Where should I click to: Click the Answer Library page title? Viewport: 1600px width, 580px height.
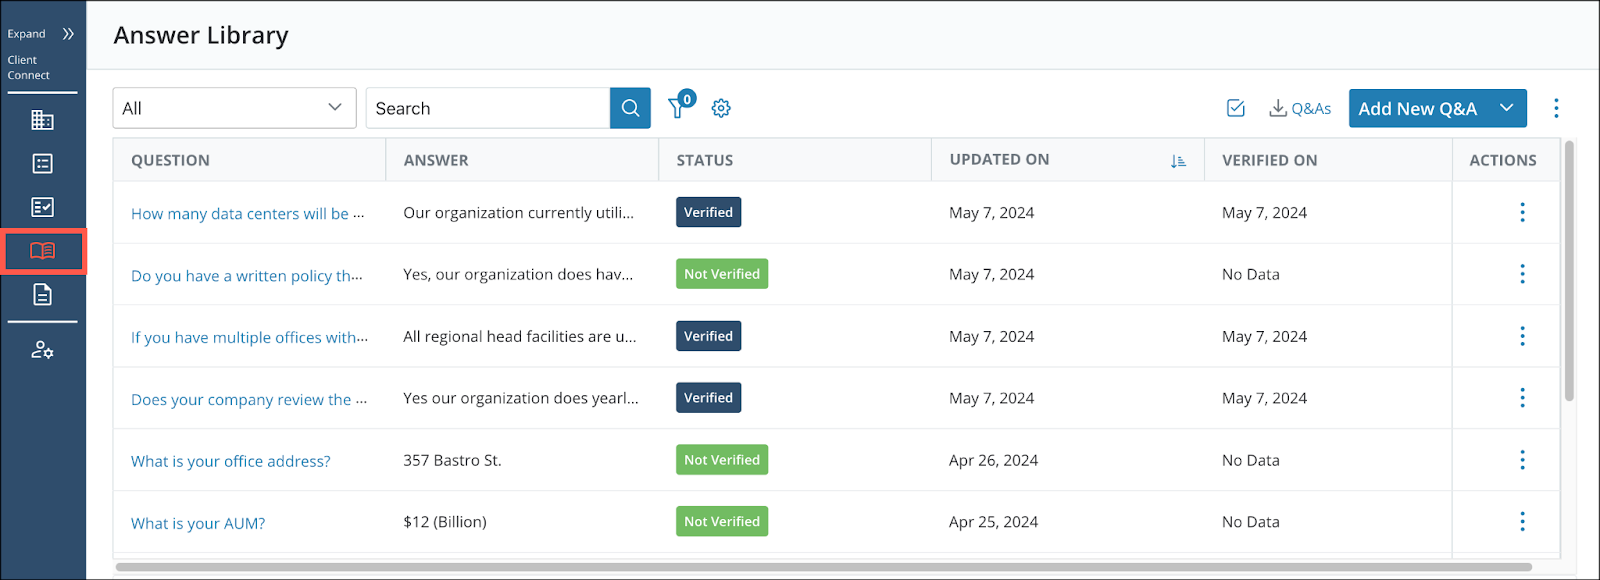point(201,35)
